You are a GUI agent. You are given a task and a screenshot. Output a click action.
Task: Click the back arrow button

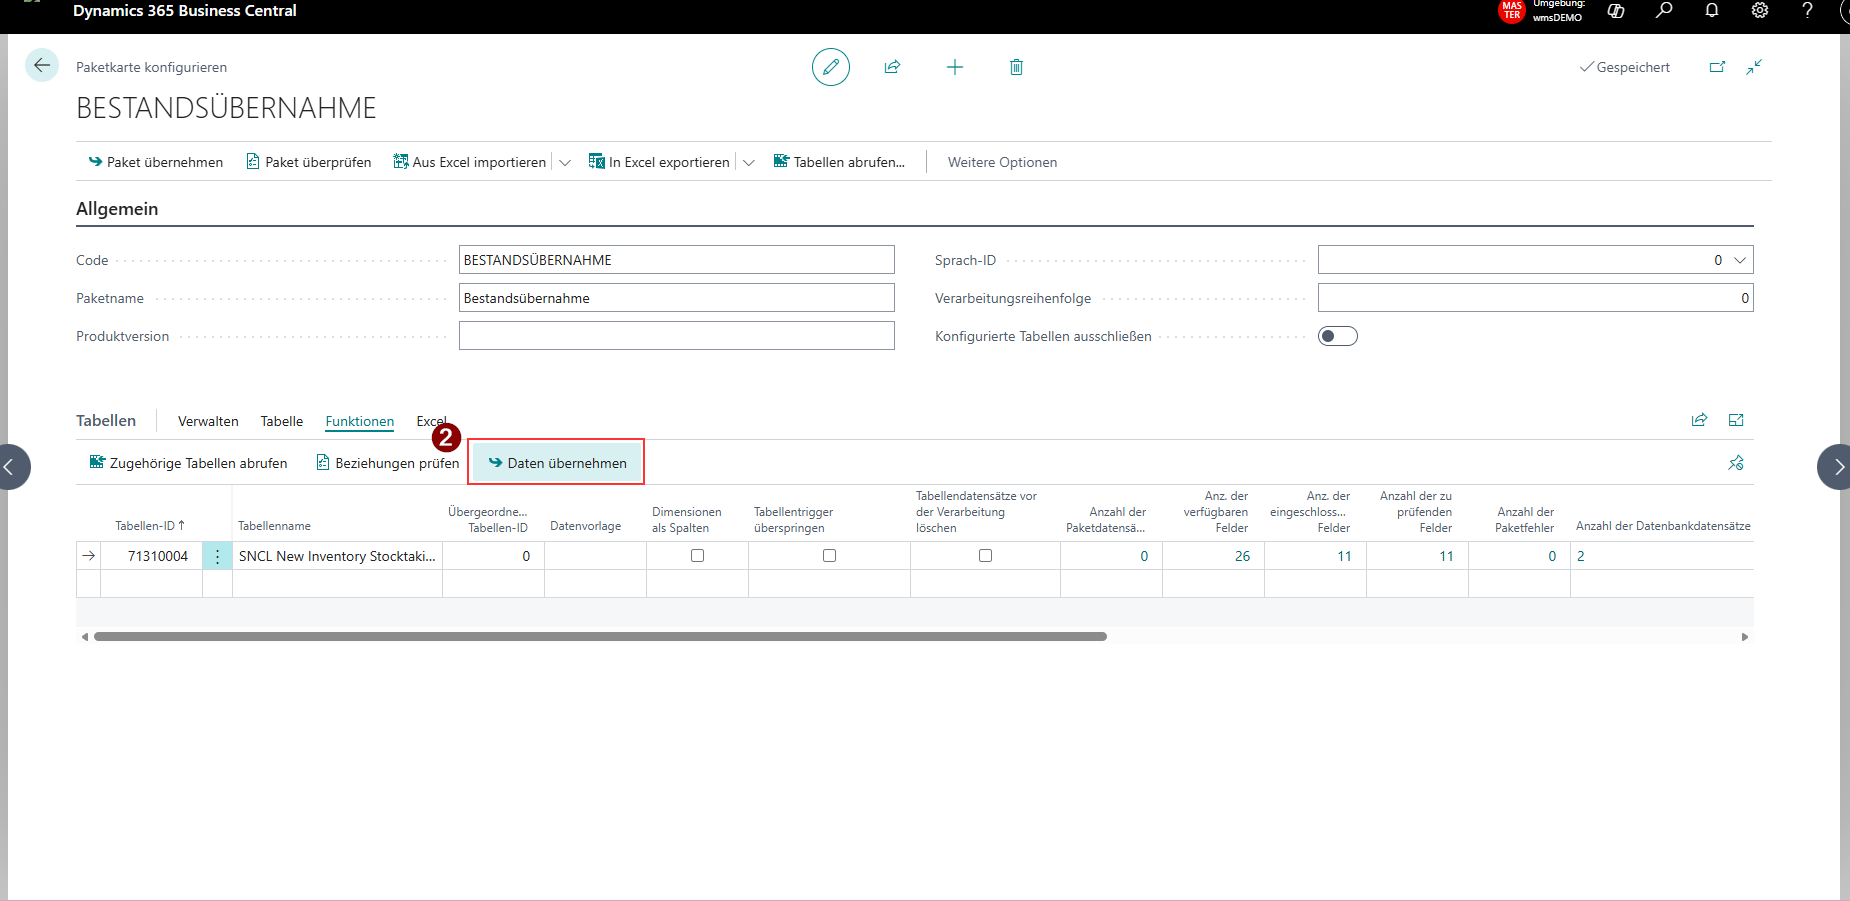coord(42,66)
